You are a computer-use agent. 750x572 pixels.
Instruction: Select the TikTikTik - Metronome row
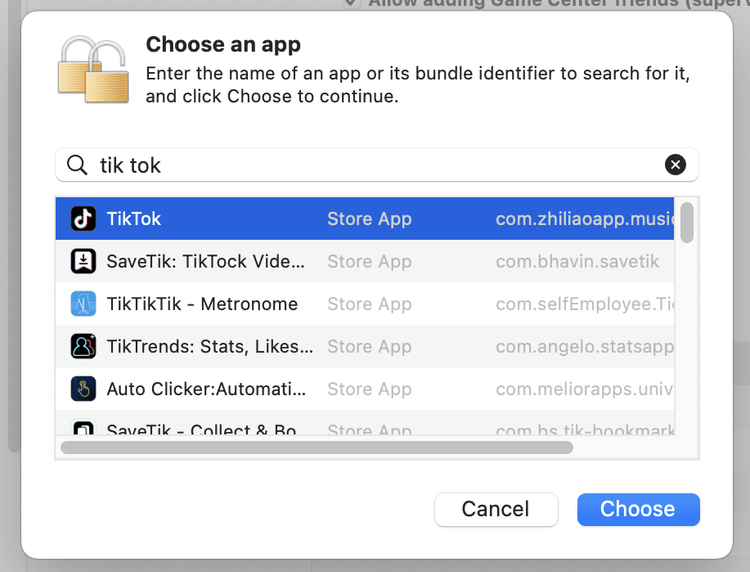(x=365, y=304)
